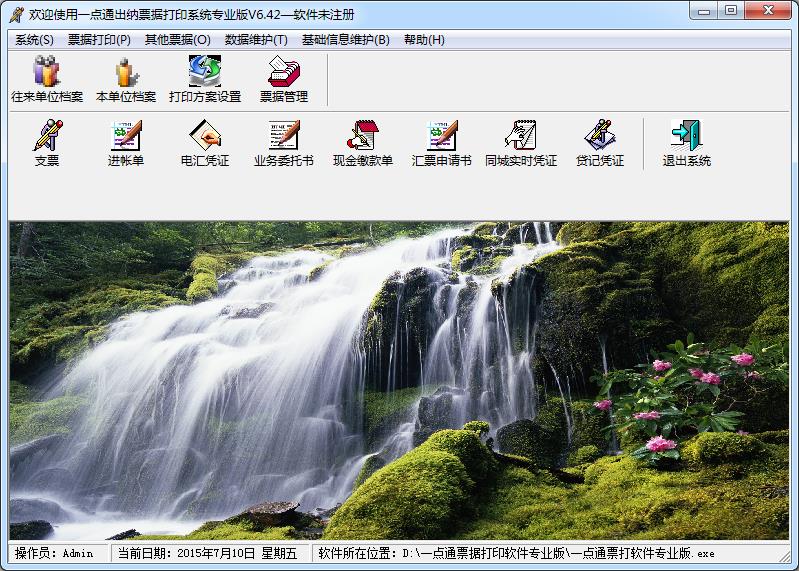Open 打印方案设置 print scheme settings

click(x=205, y=79)
